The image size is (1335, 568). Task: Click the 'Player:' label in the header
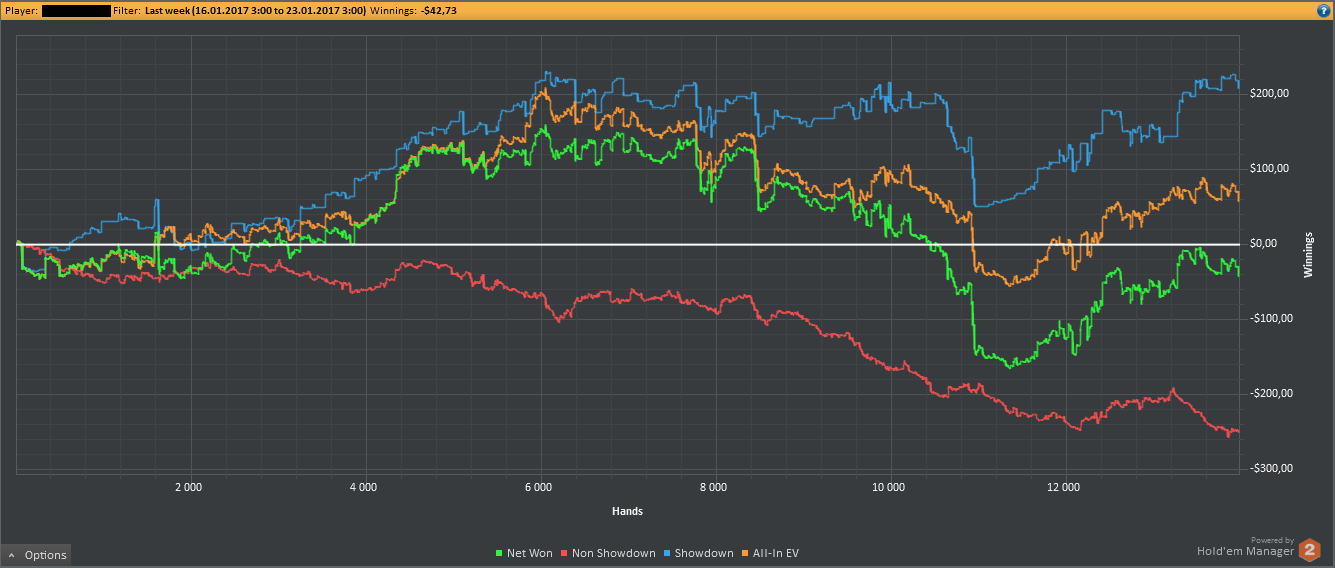21,10
